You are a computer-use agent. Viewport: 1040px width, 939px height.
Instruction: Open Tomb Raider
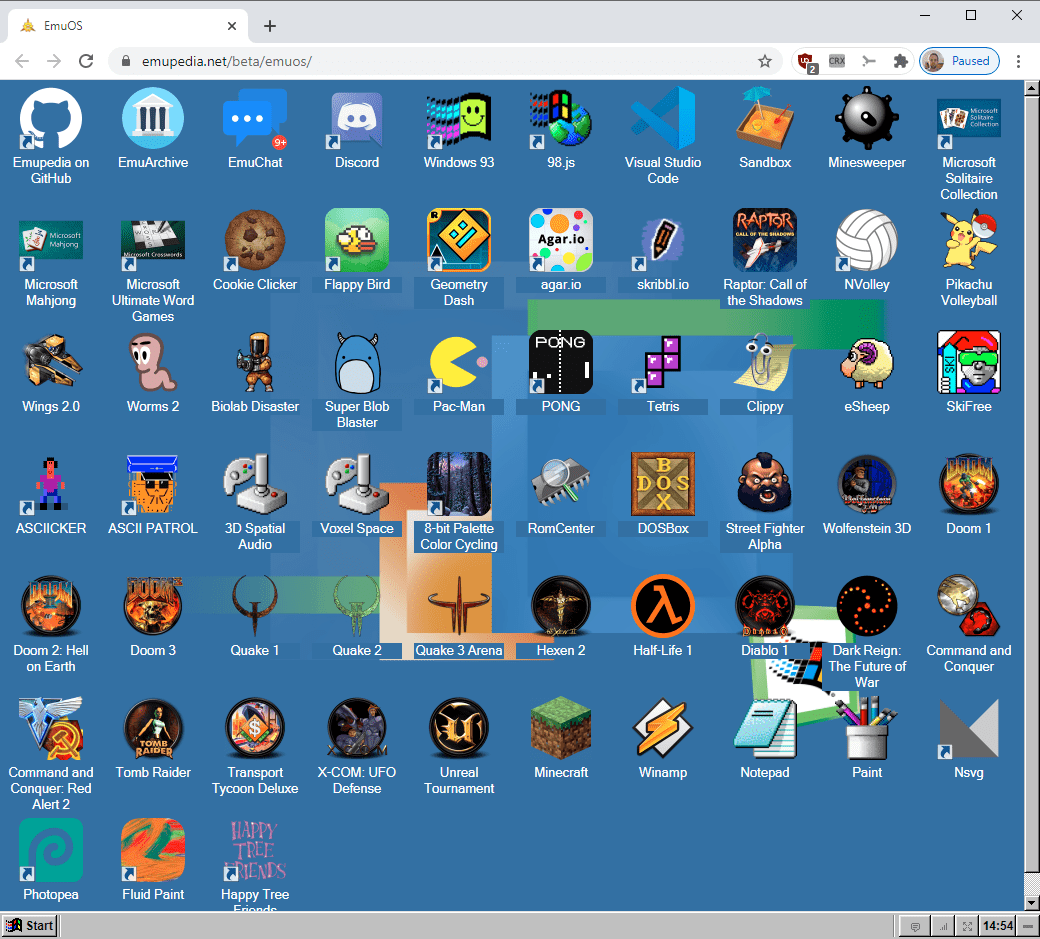[153, 728]
